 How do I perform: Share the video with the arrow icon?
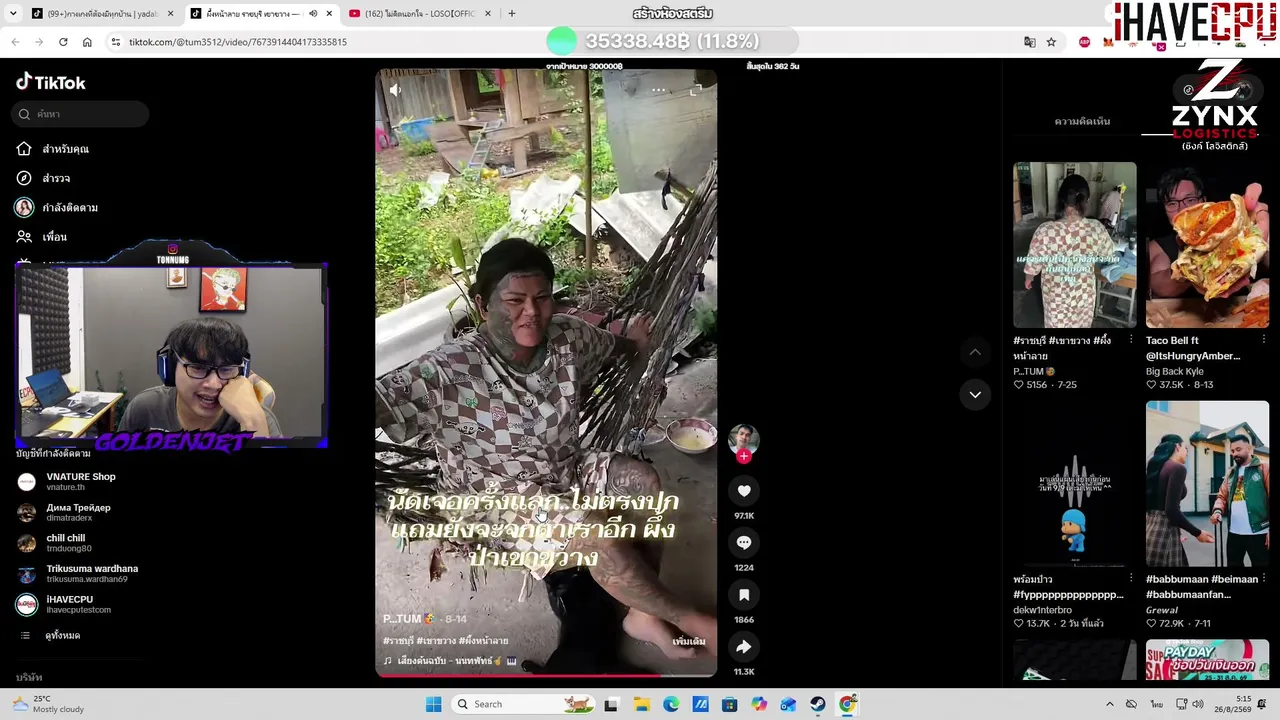[744, 647]
